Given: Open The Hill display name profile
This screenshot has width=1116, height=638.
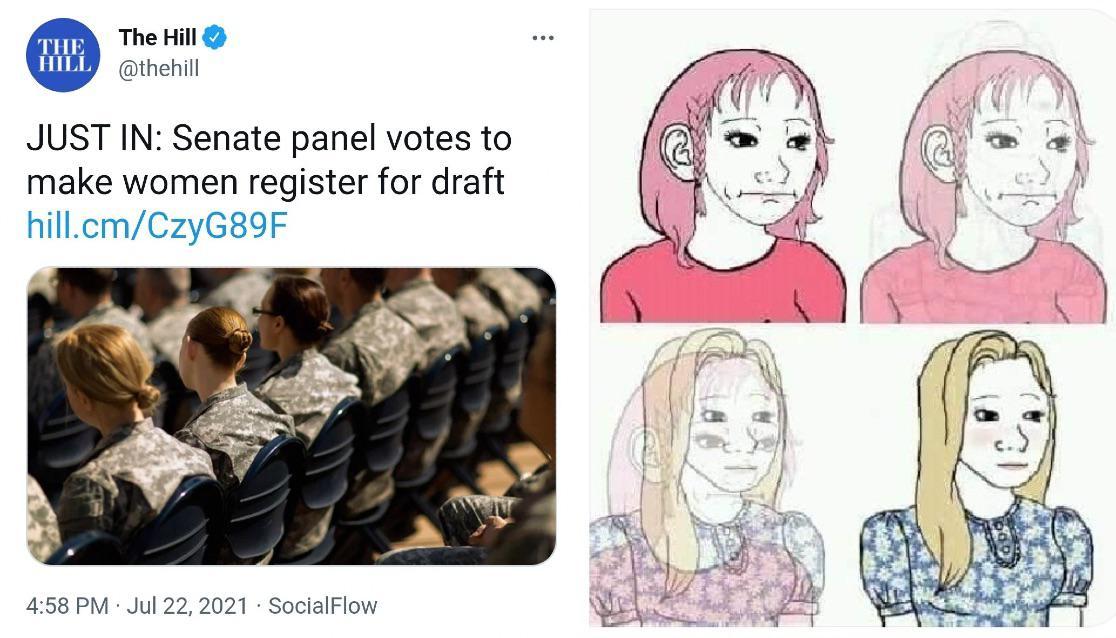Looking at the screenshot, I should pos(157,38).
